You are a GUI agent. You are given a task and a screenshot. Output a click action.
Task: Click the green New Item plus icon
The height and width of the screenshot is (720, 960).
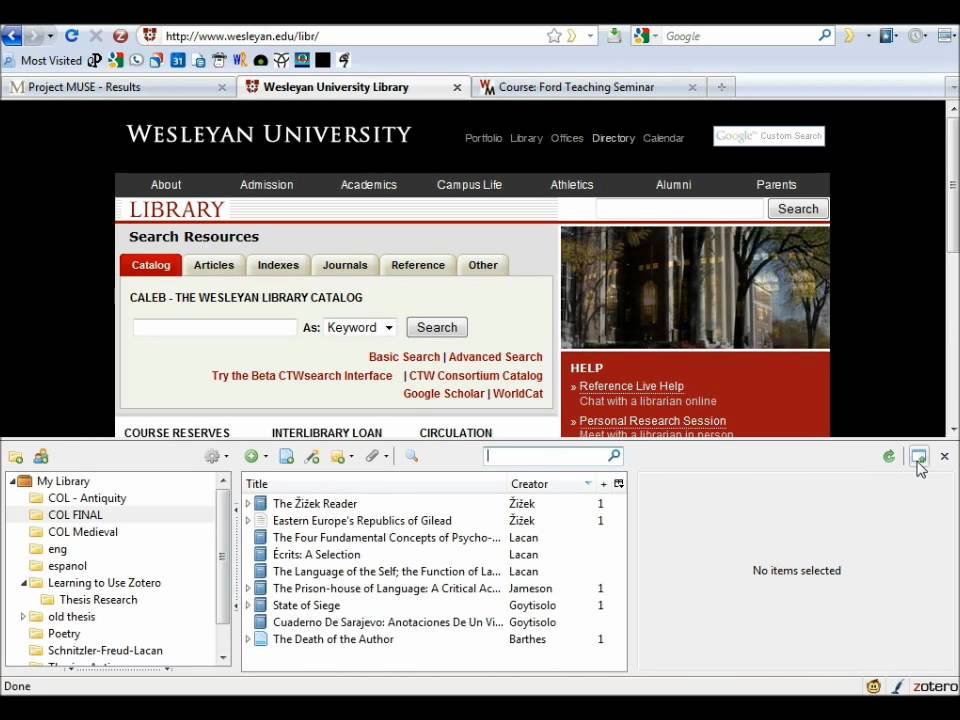(251, 456)
